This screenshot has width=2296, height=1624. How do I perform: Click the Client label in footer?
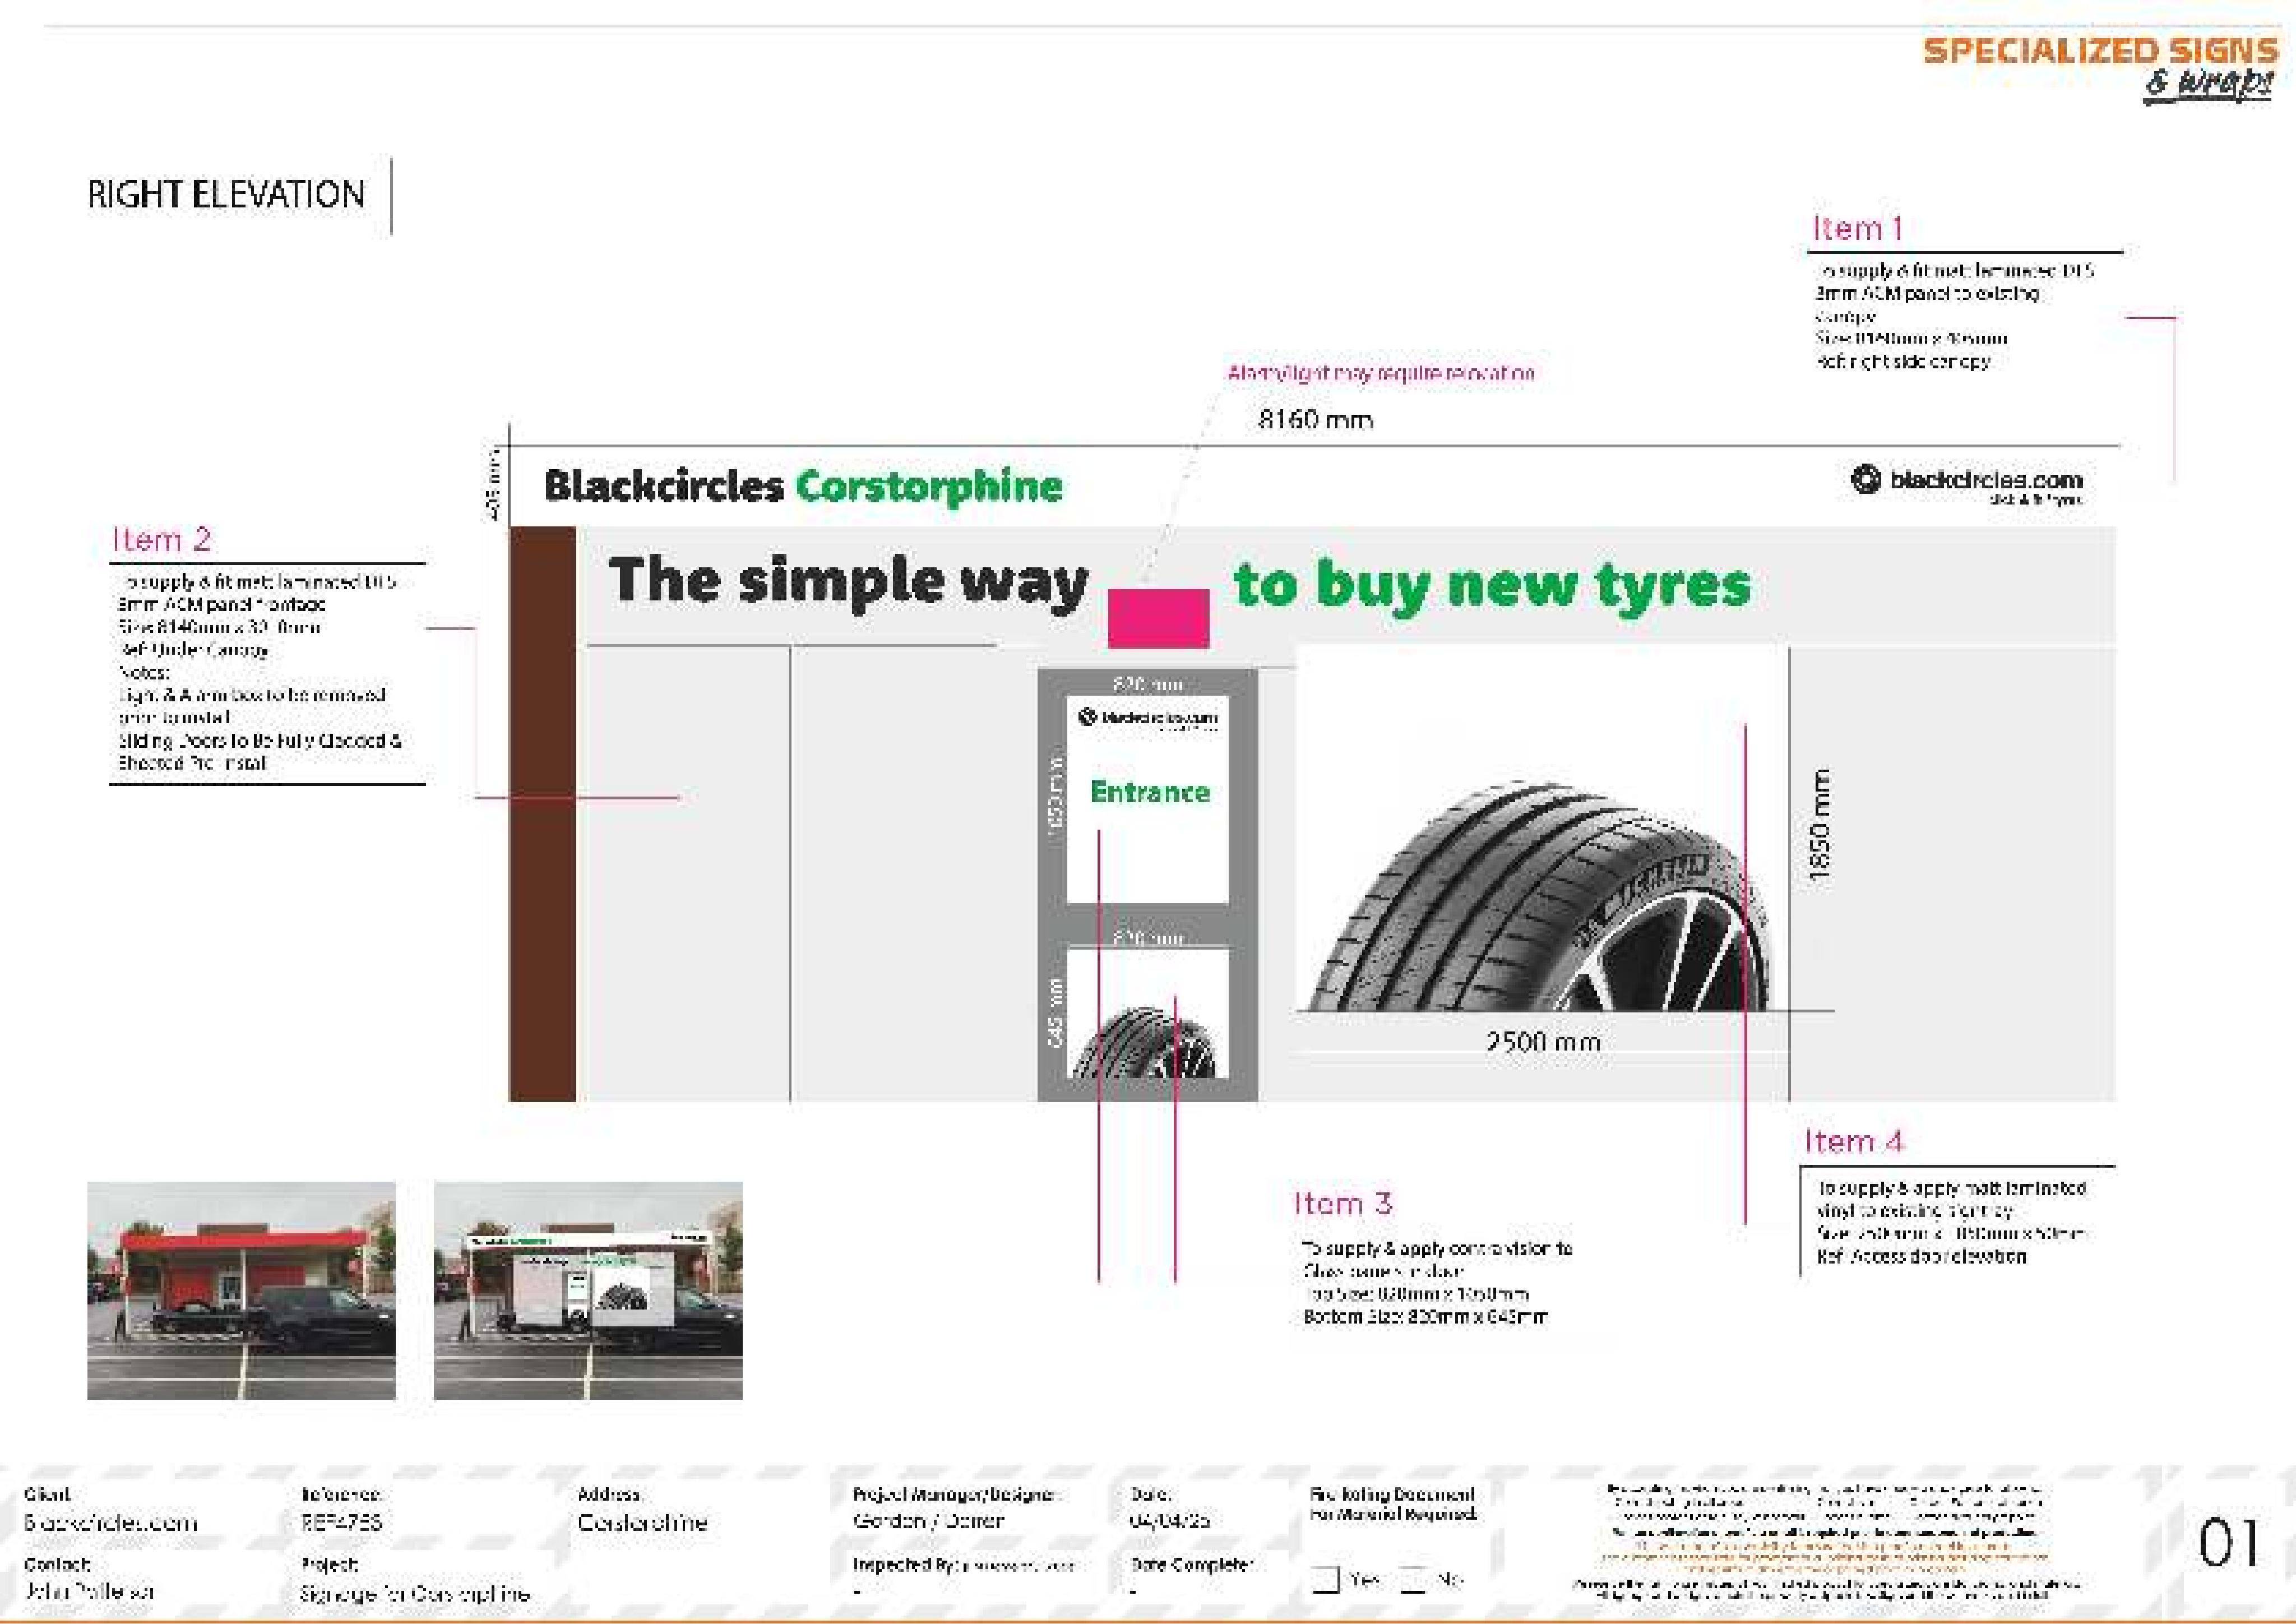47,1495
